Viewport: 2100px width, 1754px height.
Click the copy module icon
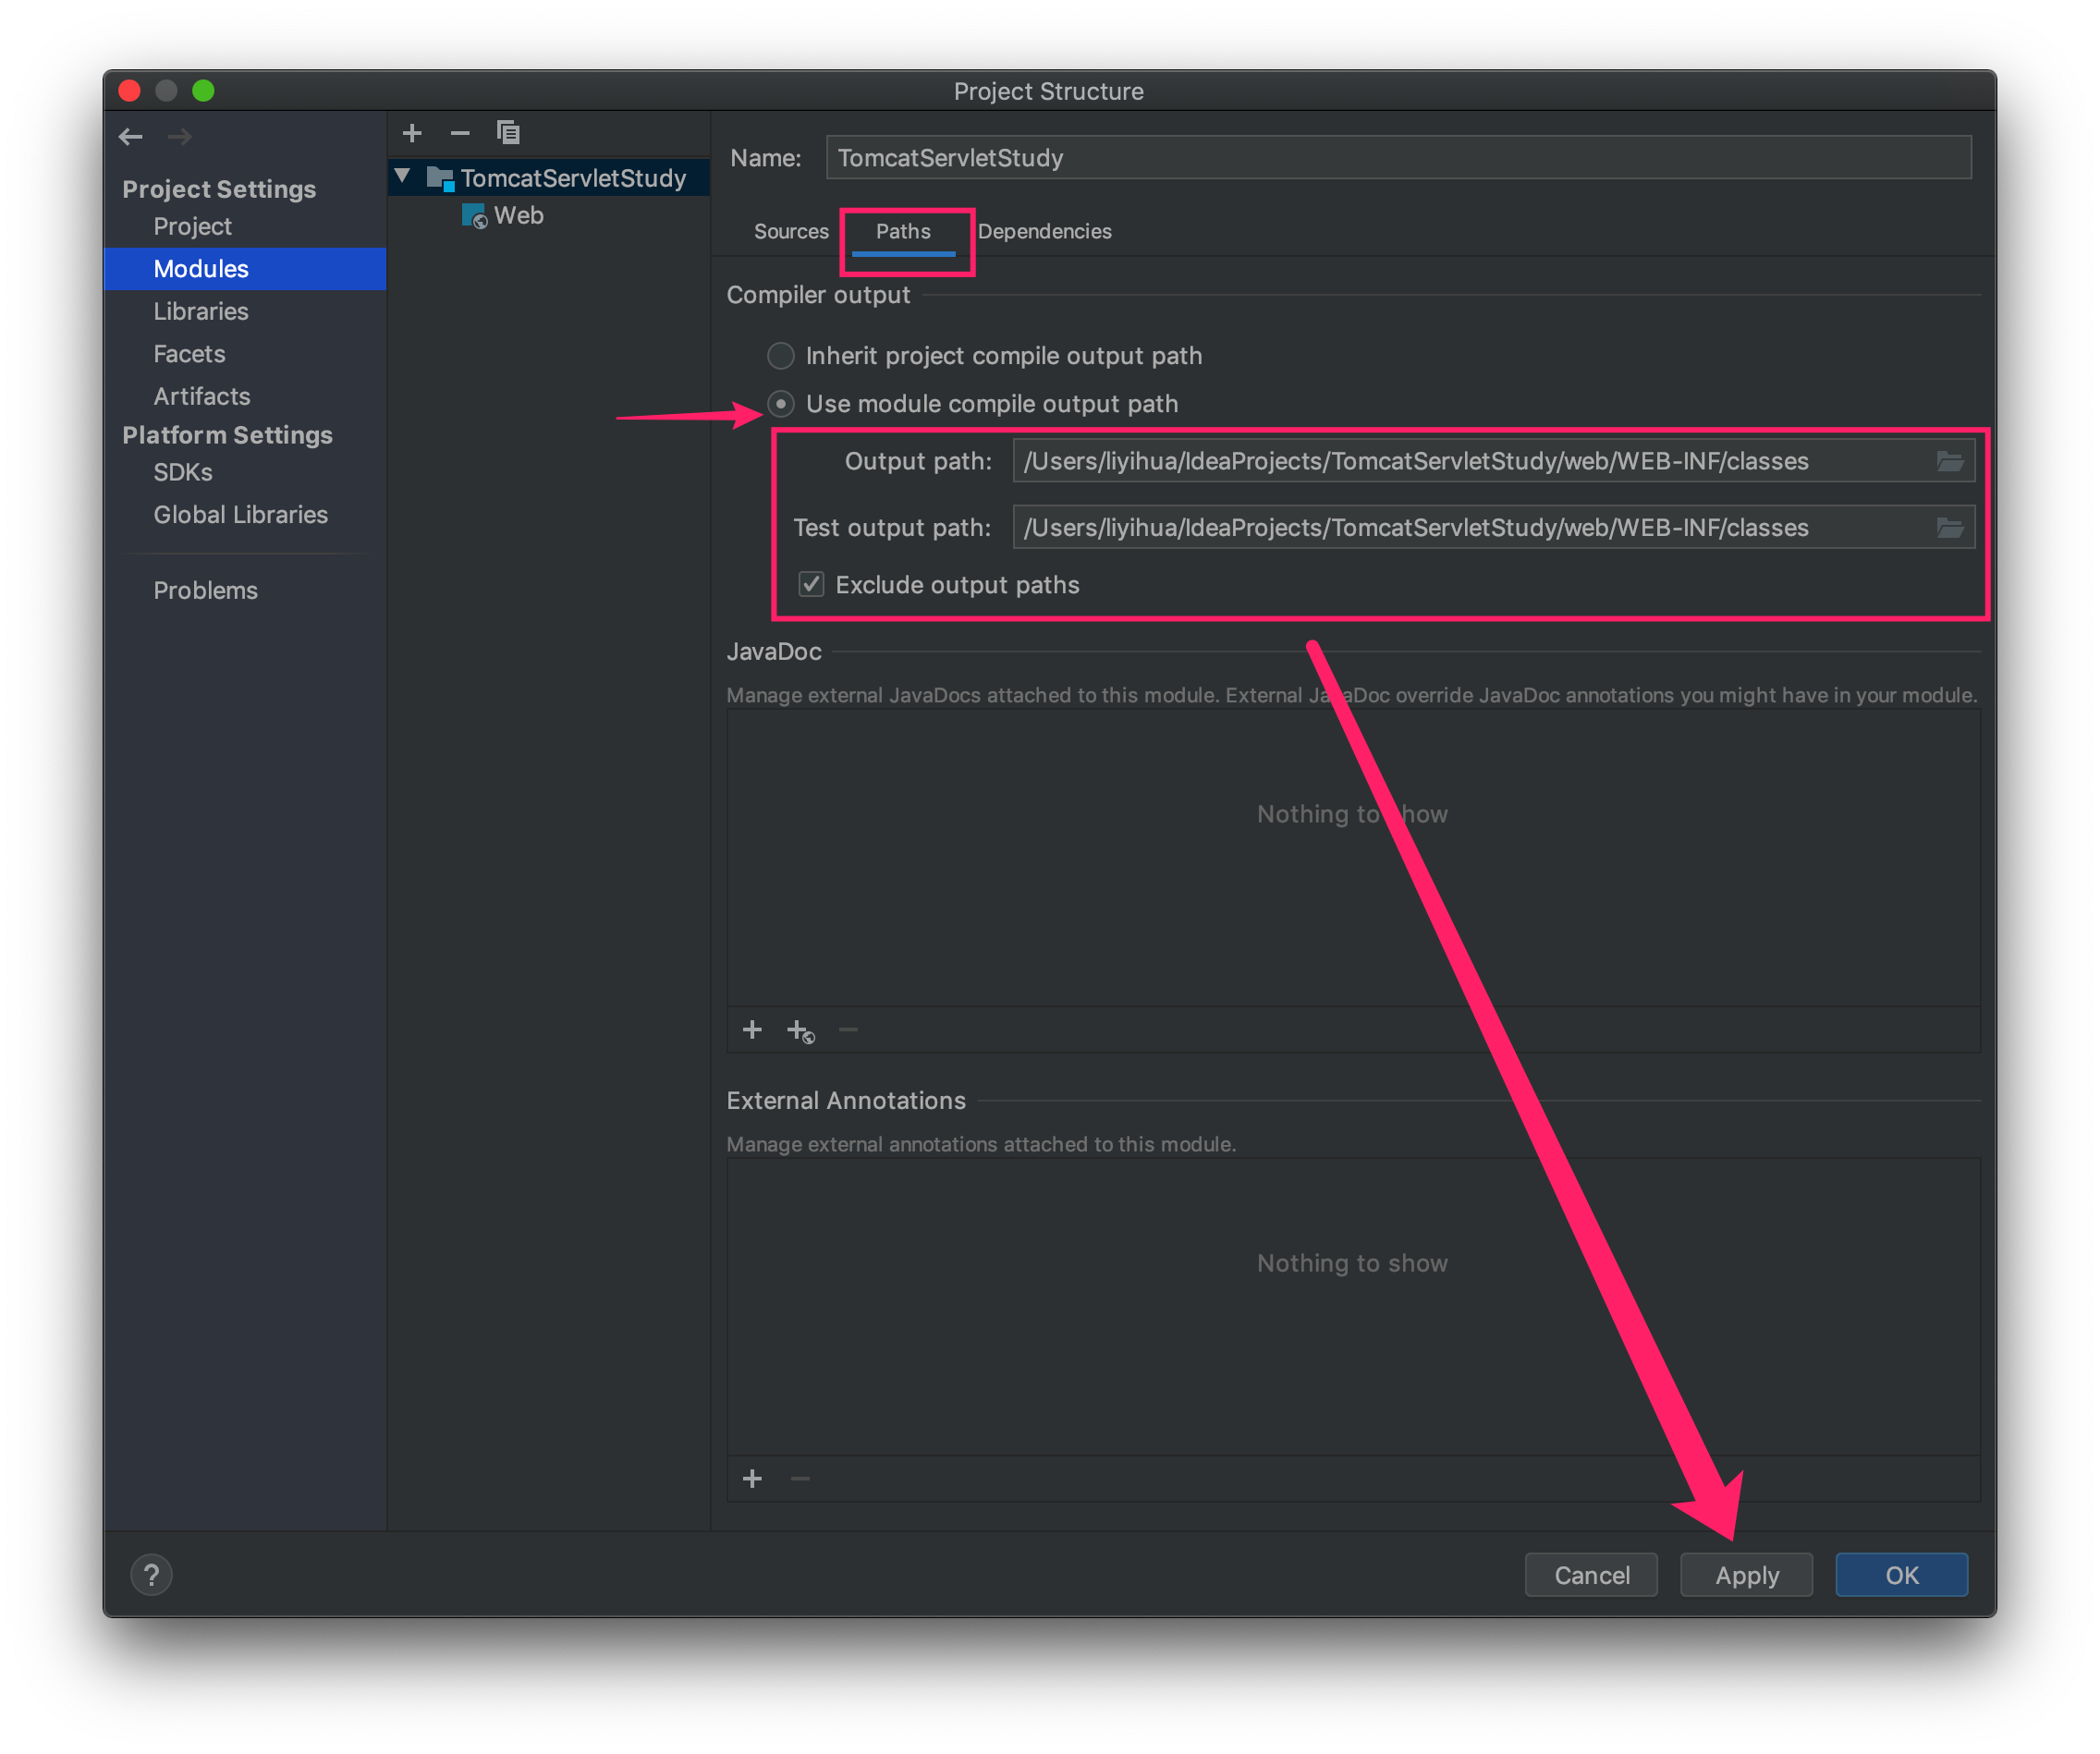tap(508, 133)
